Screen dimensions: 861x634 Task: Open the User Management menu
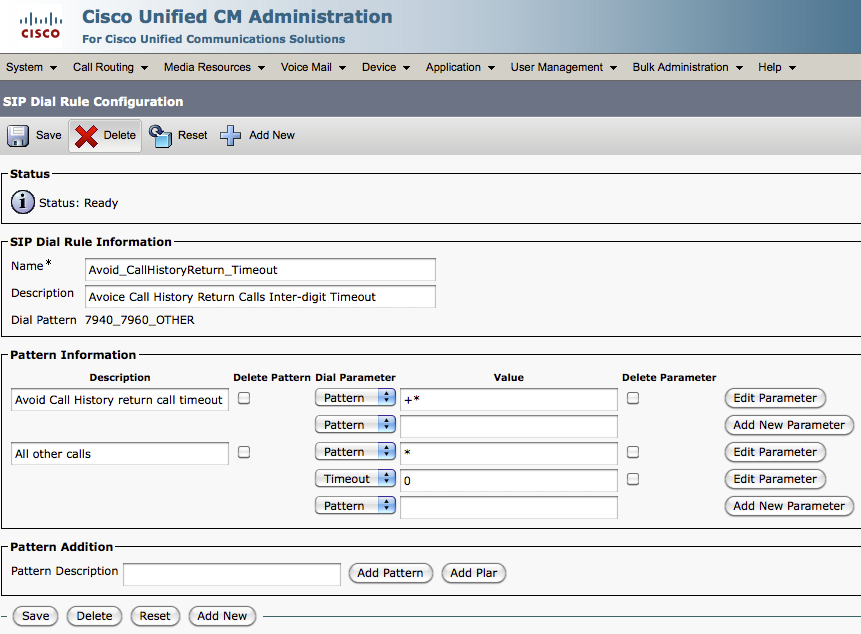pyautogui.click(x=563, y=68)
